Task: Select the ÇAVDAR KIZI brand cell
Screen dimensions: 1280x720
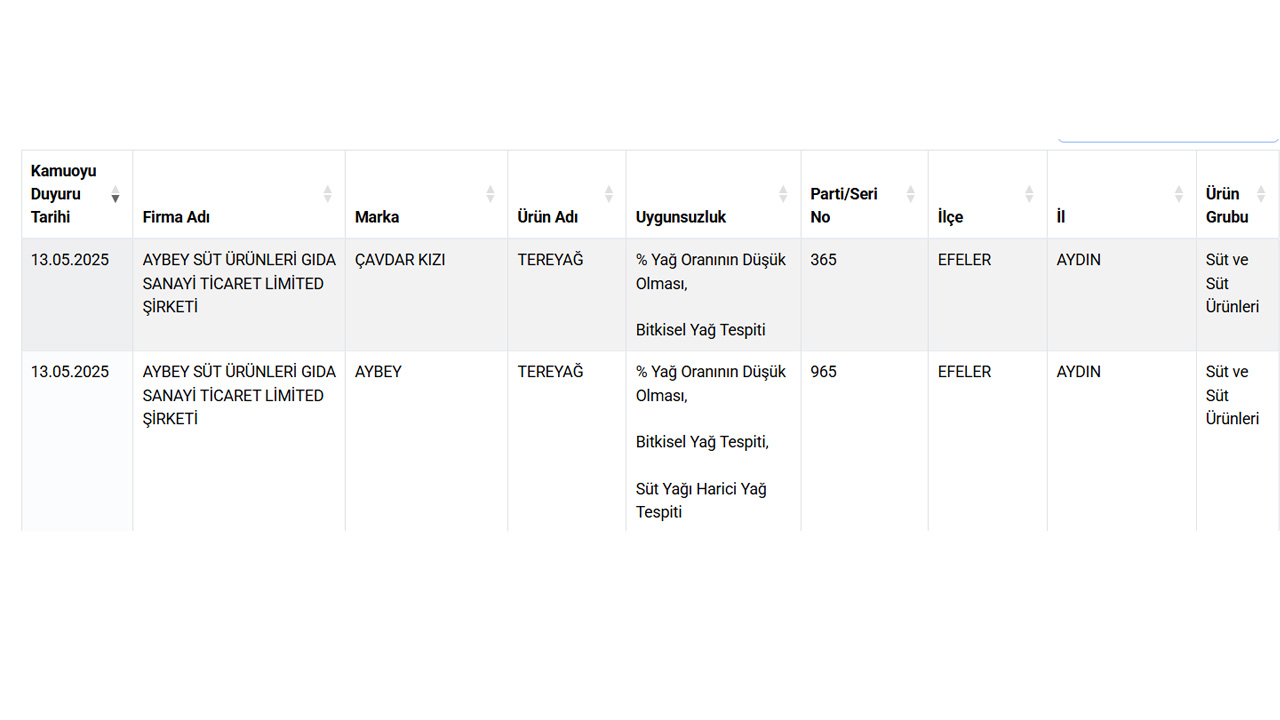Action: pos(400,260)
